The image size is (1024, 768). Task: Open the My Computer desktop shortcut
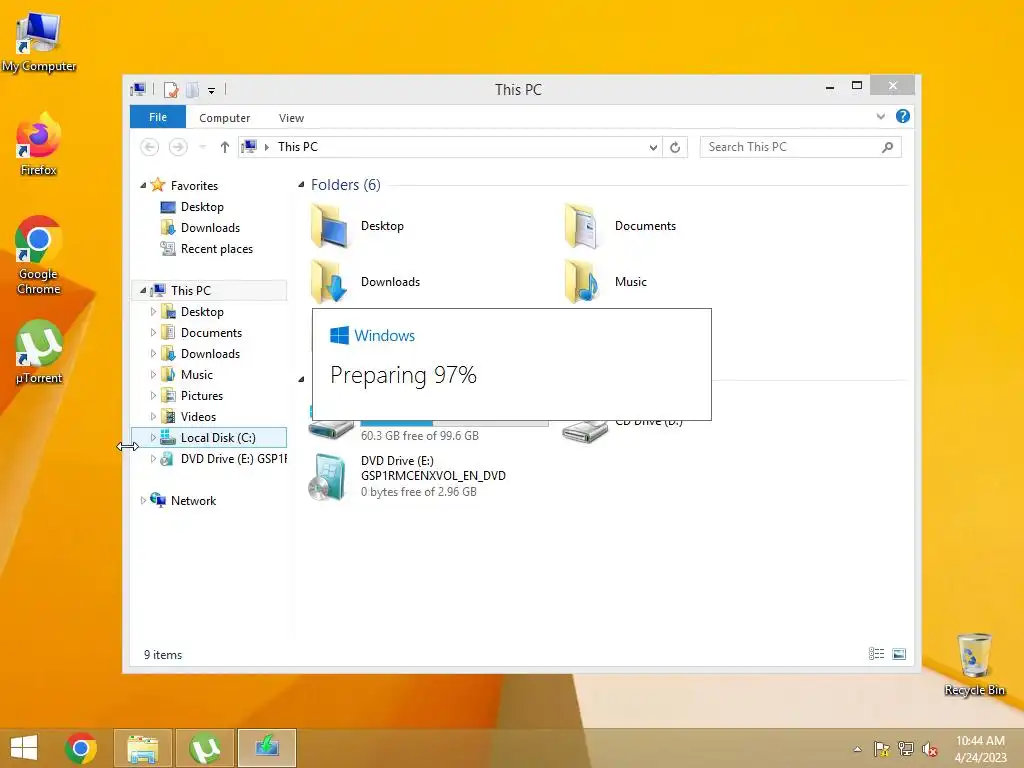click(x=39, y=42)
